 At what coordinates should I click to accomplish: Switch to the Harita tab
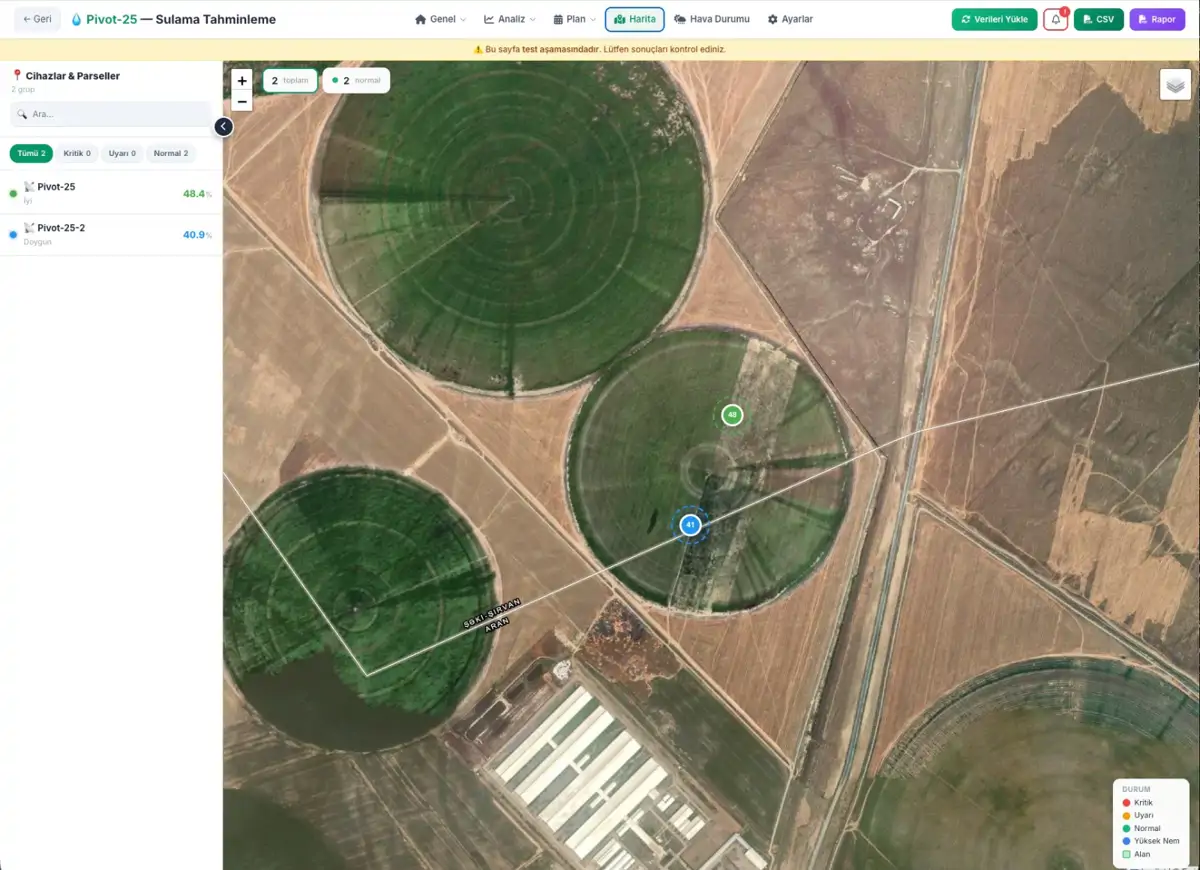tap(635, 19)
